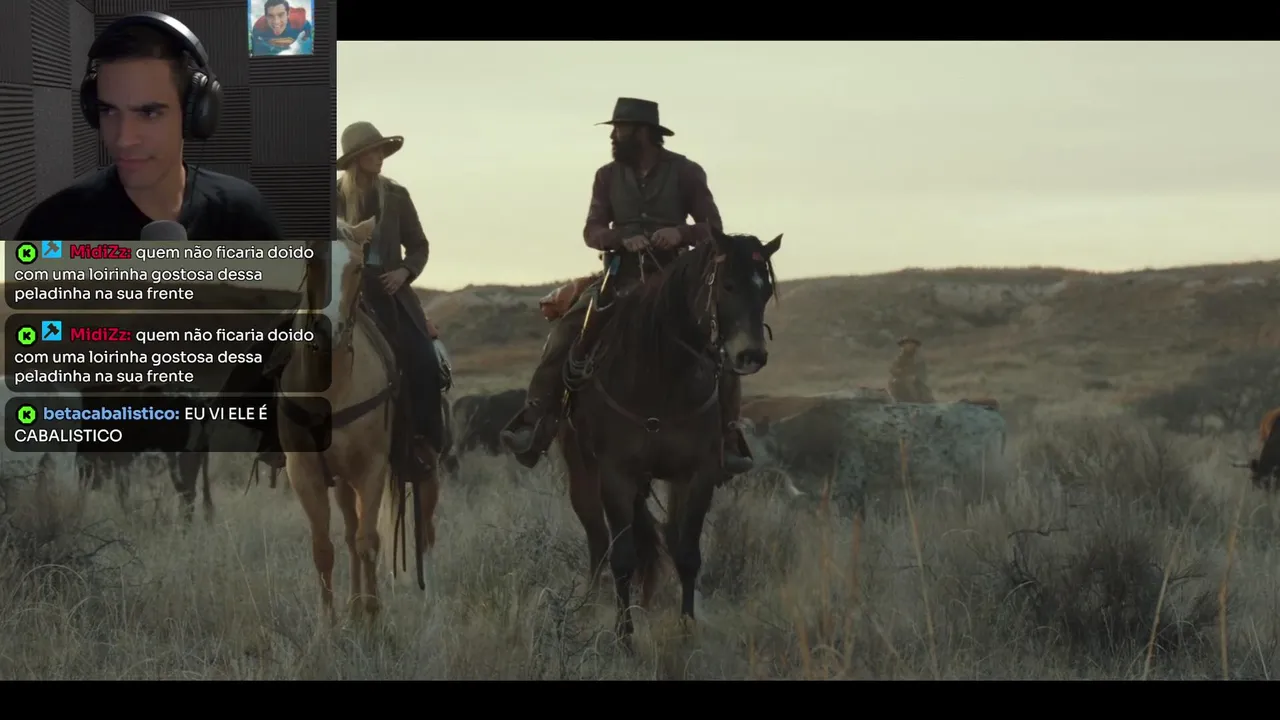
Task: Click the blue badge in the upper MidiZz message
Action: pyautogui.click(x=52, y=250)
